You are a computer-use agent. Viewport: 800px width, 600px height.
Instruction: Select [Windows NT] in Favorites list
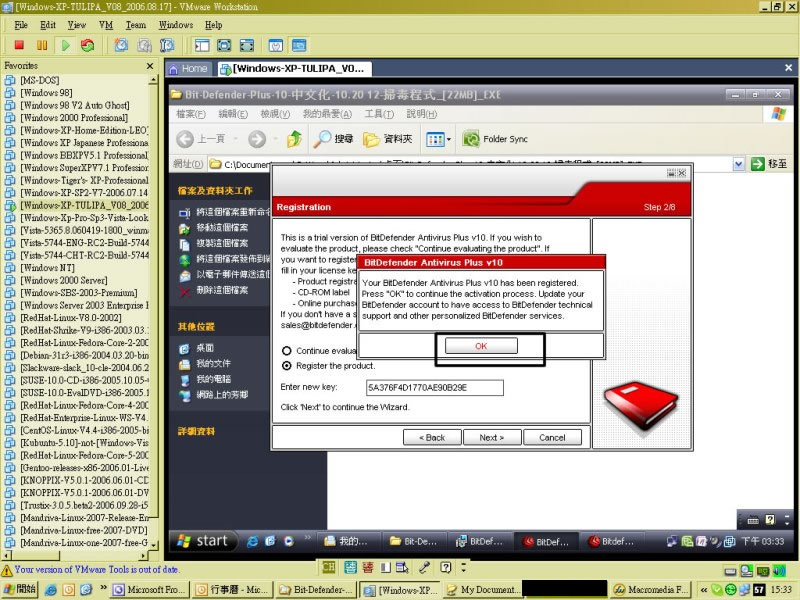click(x=47, y=268)
